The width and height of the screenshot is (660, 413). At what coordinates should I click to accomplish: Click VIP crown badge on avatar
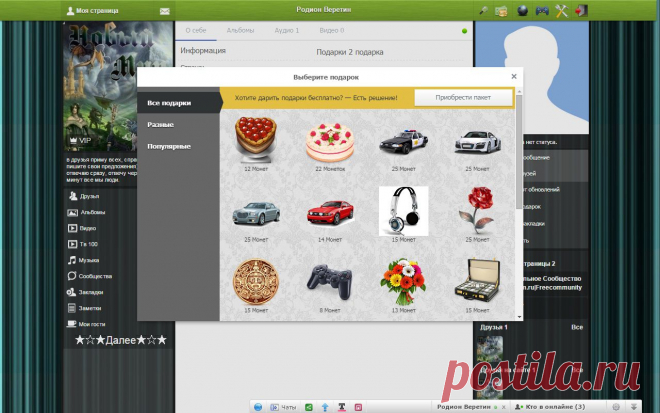(x=80, y=140)
